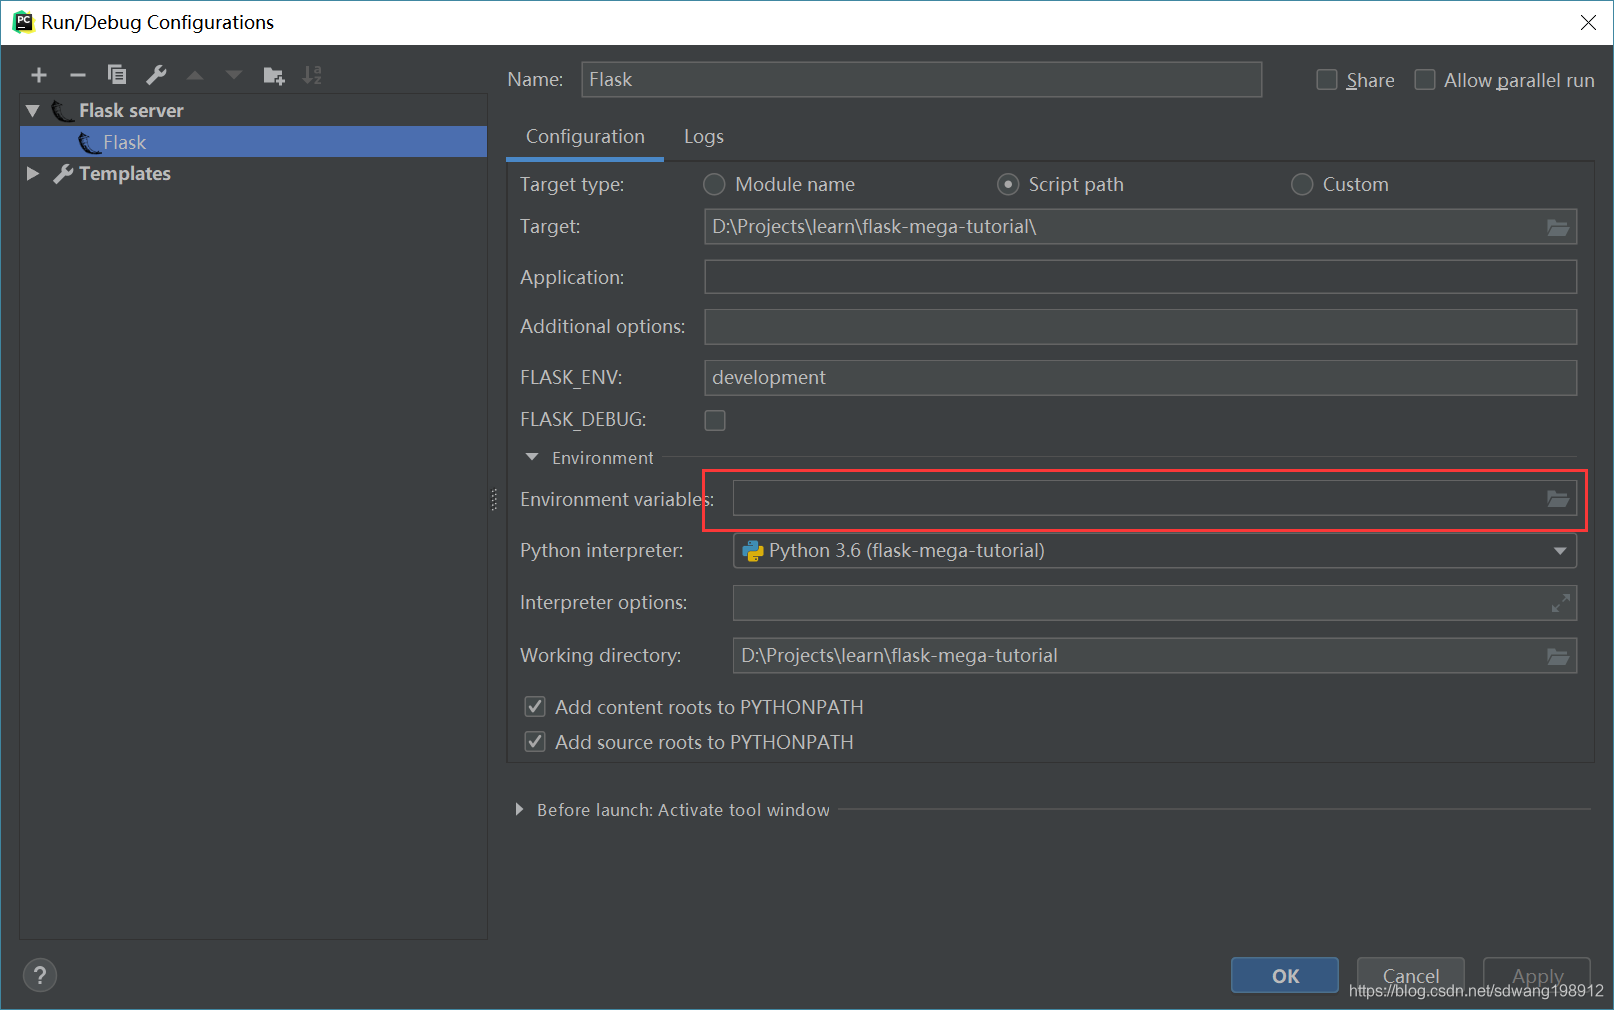Collapse the Environment section
Image resolution: width=1614 pixels, height=1010 pixels.
pyautogui.click(x=532, y=457)
